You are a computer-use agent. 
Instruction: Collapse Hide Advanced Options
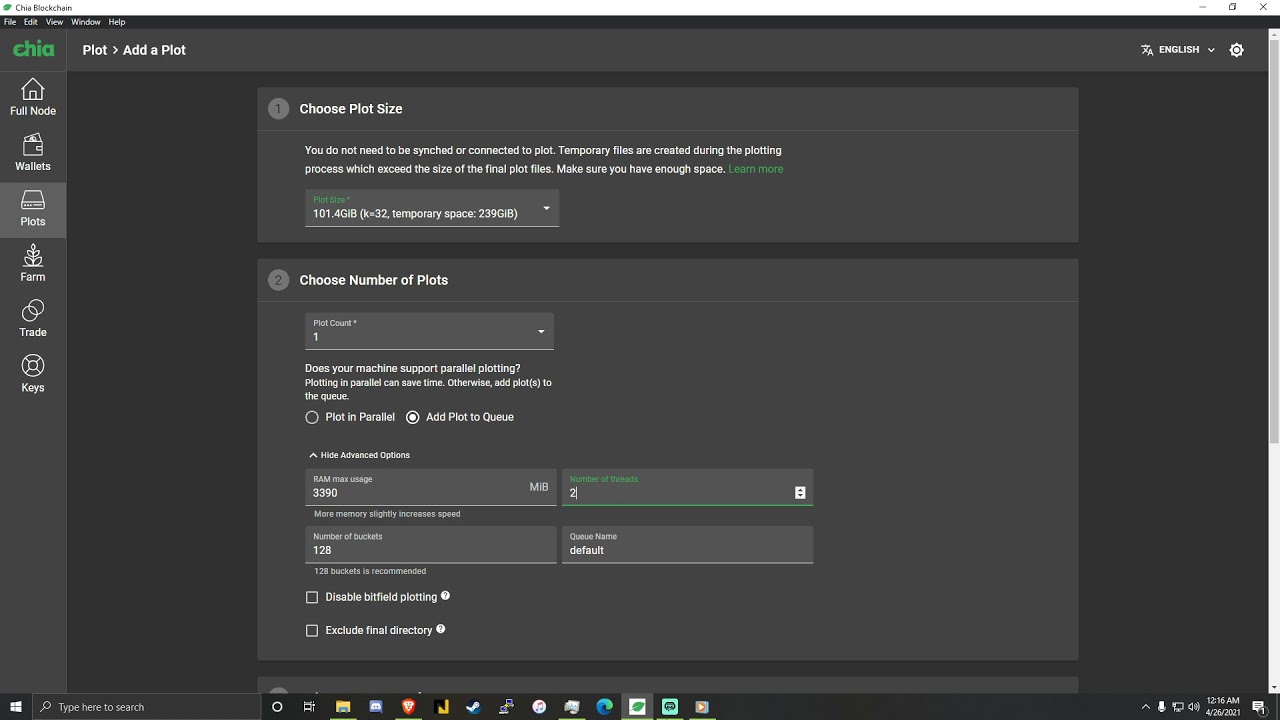pos(359,455)
